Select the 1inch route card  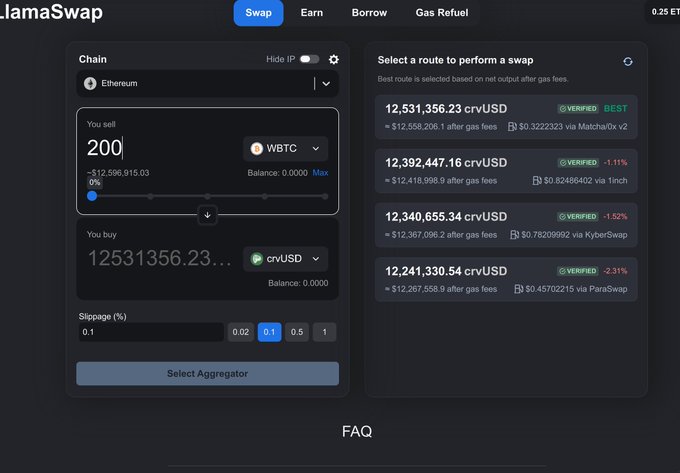[506, 171]
